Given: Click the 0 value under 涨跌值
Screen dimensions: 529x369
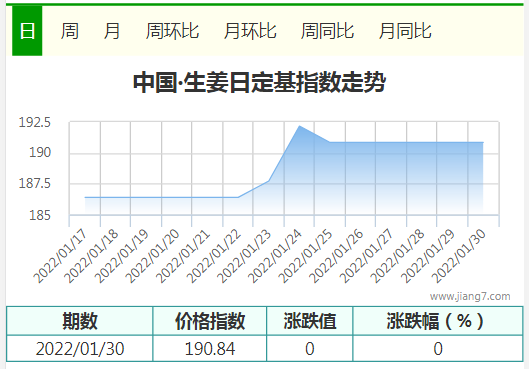Looking at the screenshot, I should pyautogui.click(x=310, y=348).
